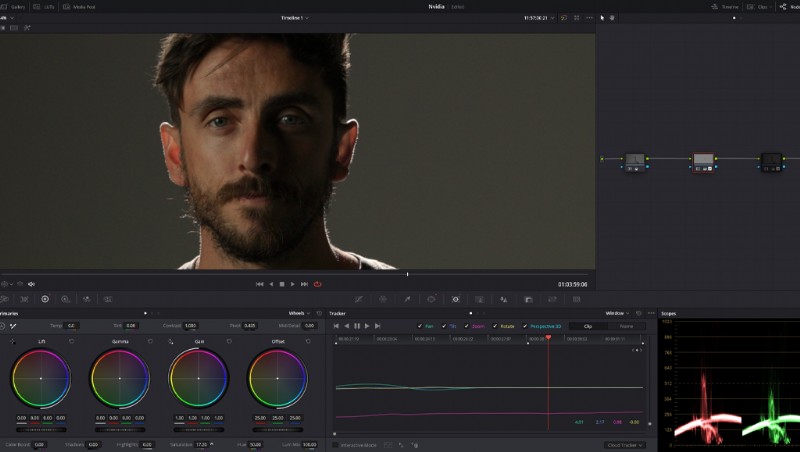Open the Wheels mode dropdown
The width and height of the screenshot is (800, 452).
299,313
